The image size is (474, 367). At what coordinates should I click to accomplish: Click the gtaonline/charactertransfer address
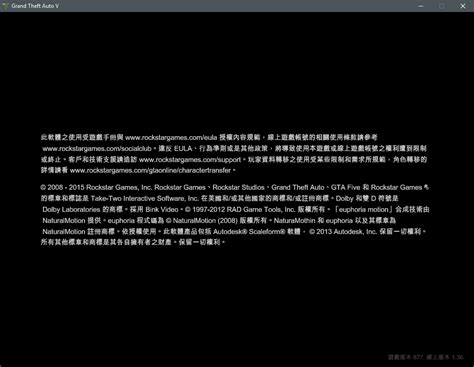(150, 170)
